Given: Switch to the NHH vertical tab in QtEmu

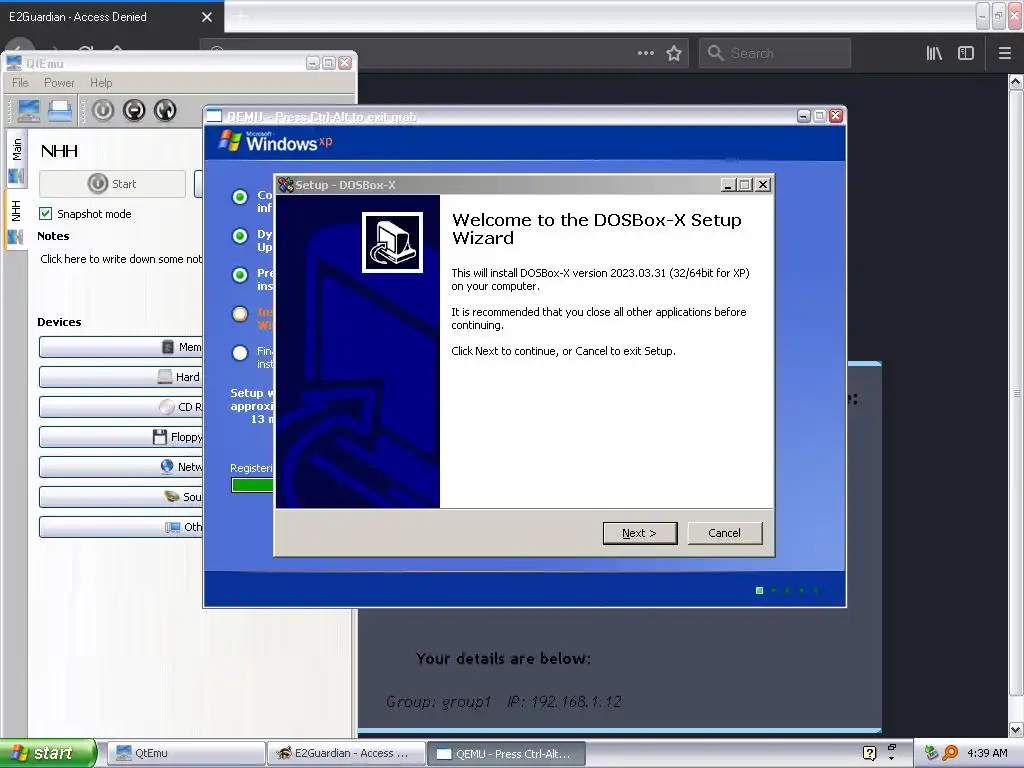Looking at the screenshot, I should click(16, 221).
